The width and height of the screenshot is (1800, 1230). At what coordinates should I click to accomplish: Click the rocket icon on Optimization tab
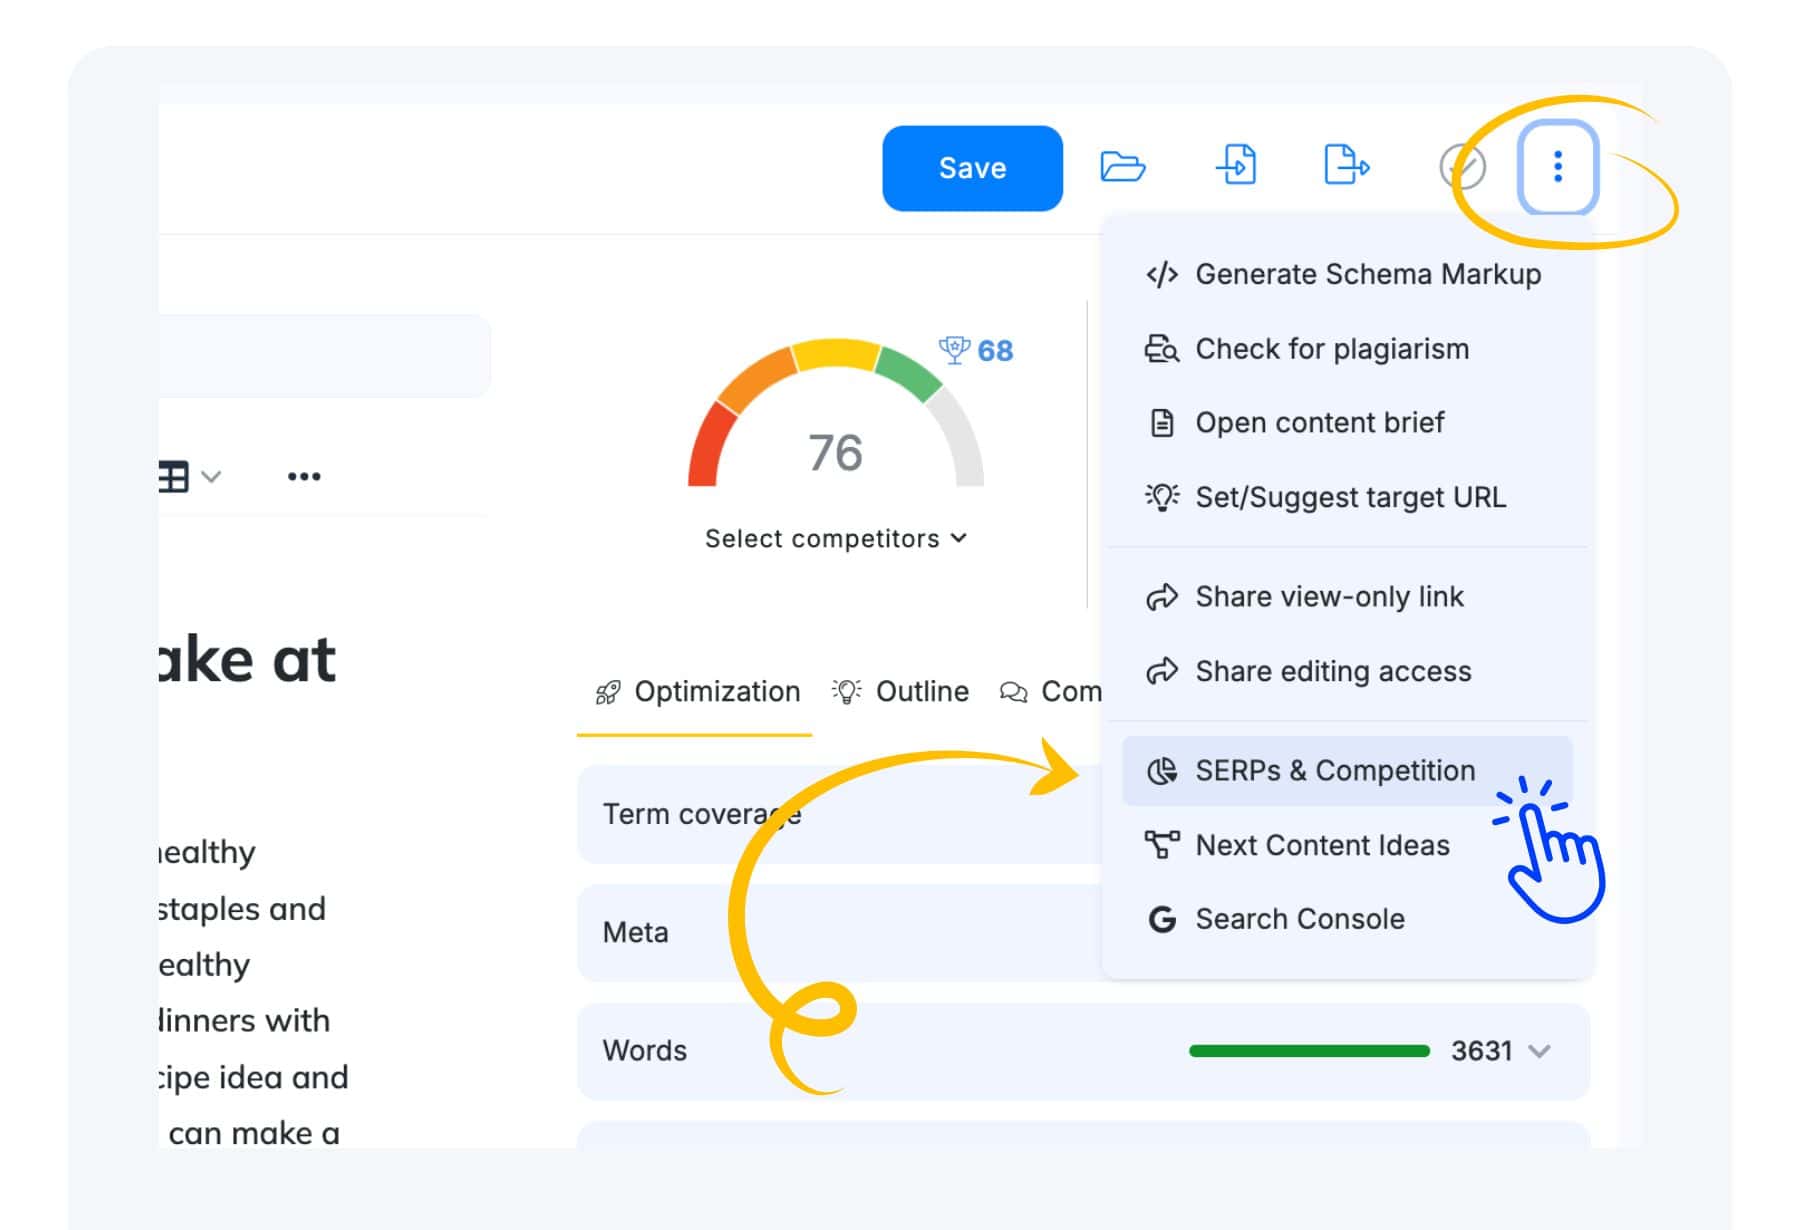pyautogui.click(x=607, y=692)
